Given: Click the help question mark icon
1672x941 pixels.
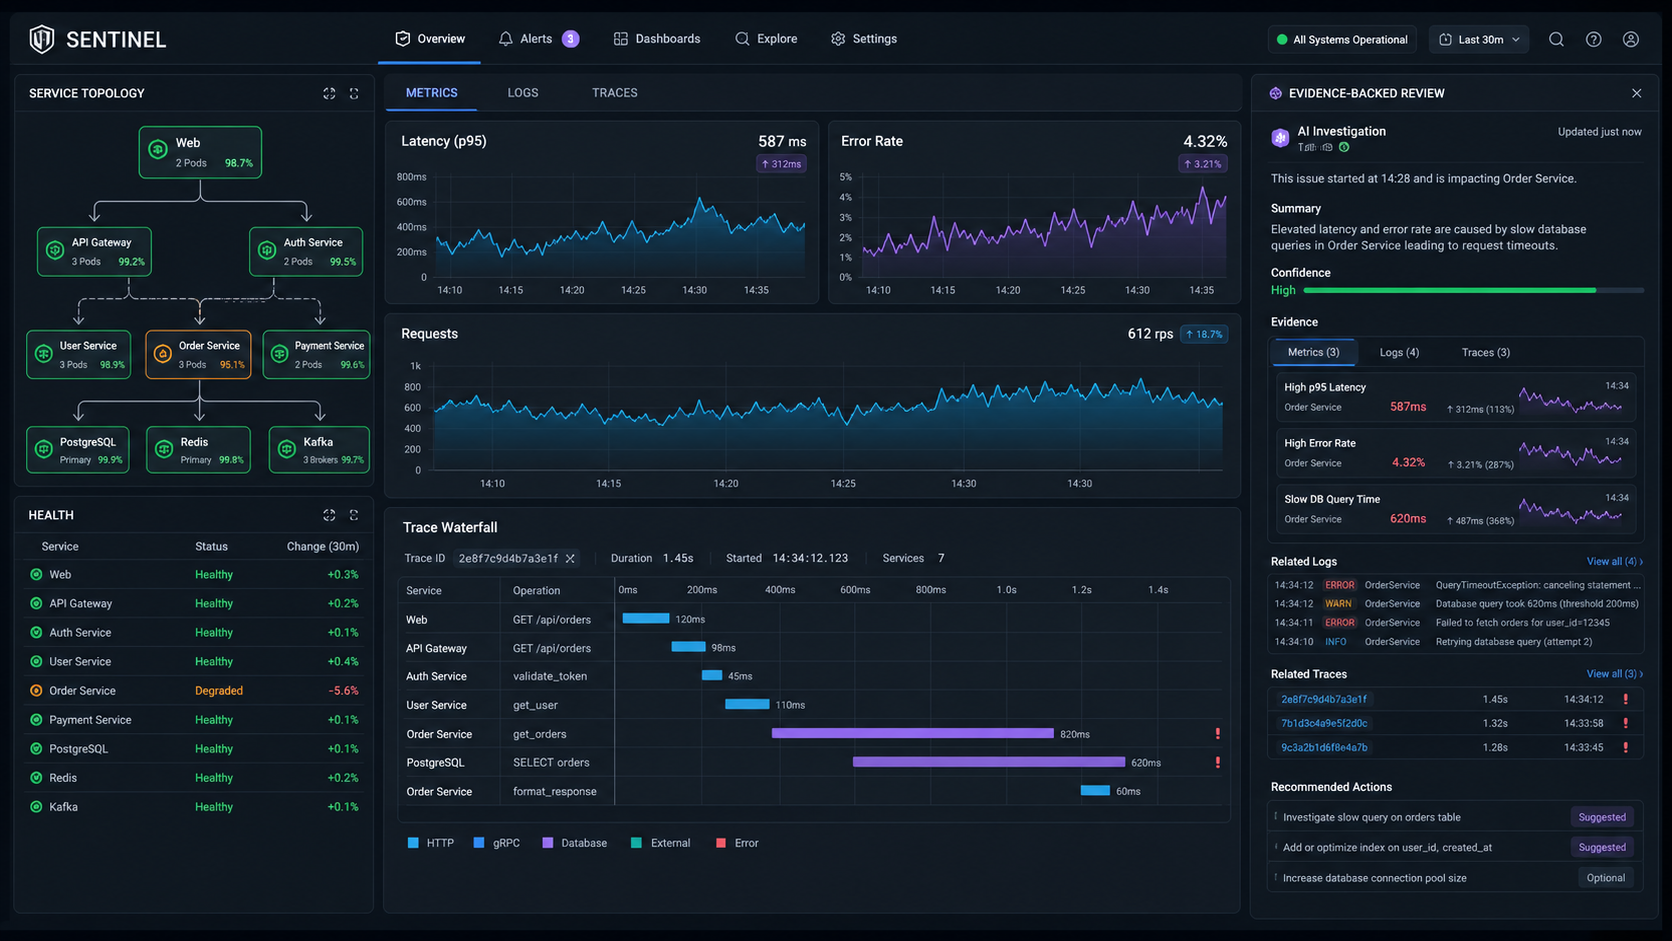Looking at the screenshot, I should click(1593, 39).
